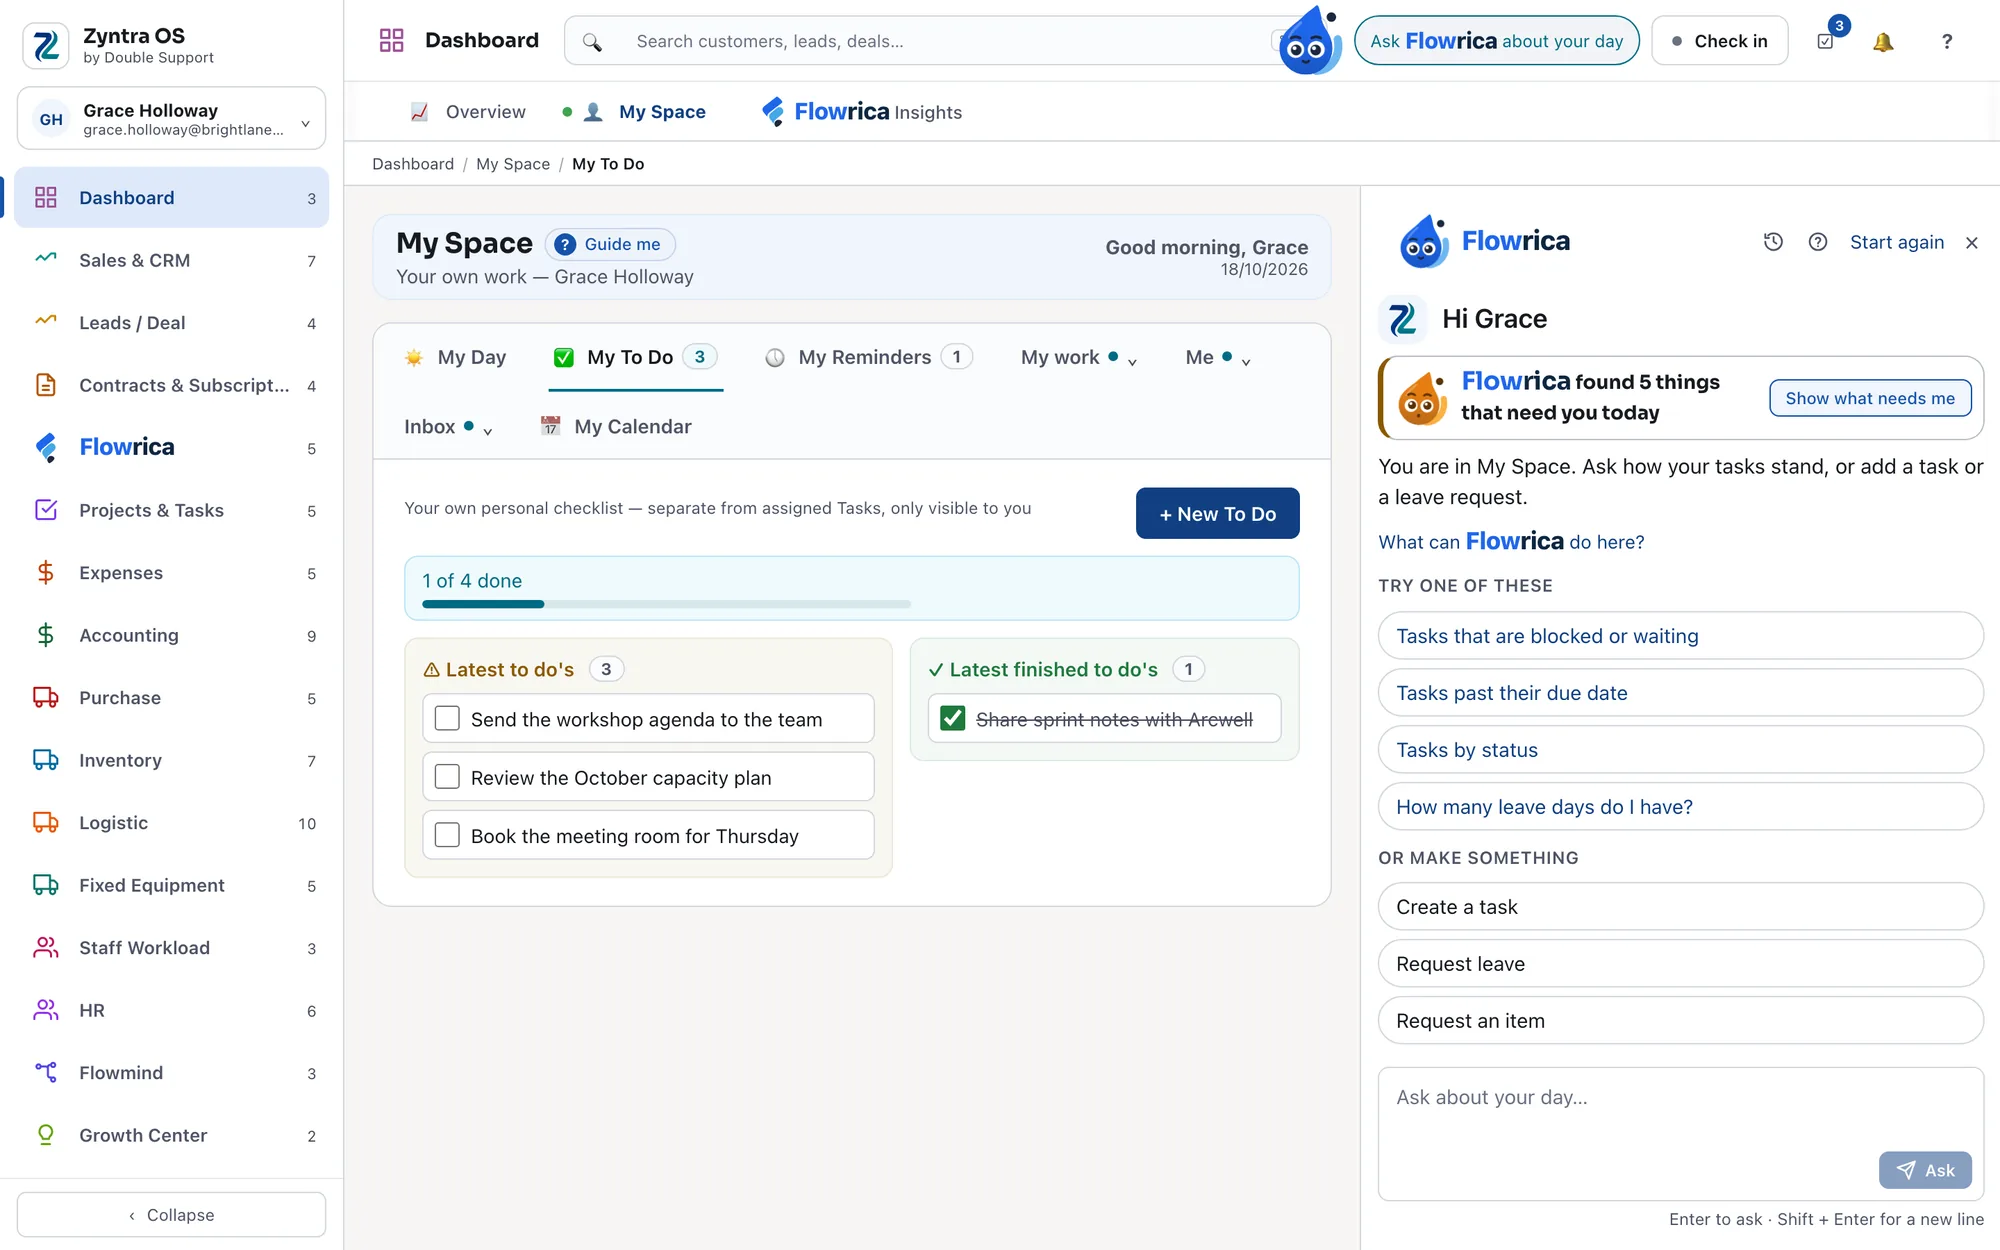2000x1250 pixels.
Task: Toggle the Check in button
Action: (x=1719, y=41)
